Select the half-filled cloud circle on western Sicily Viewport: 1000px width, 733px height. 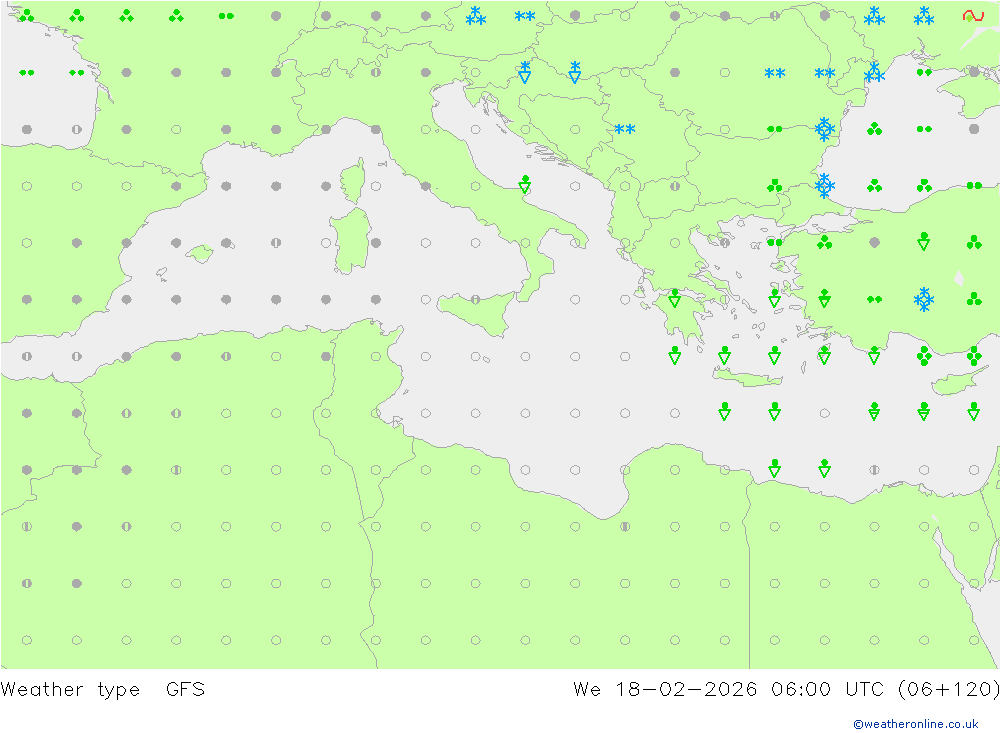475,299
